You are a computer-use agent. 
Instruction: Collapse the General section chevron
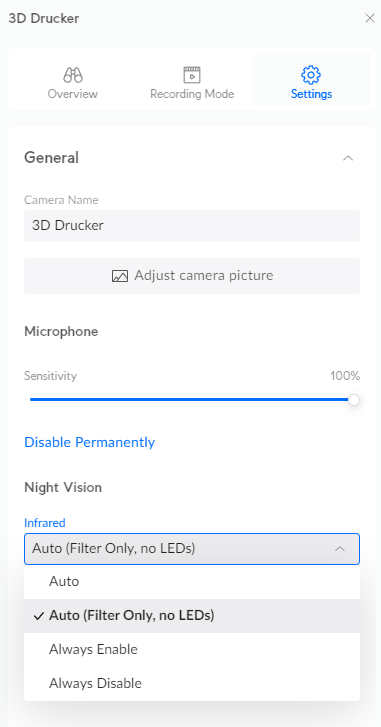[x=348, y=158]
